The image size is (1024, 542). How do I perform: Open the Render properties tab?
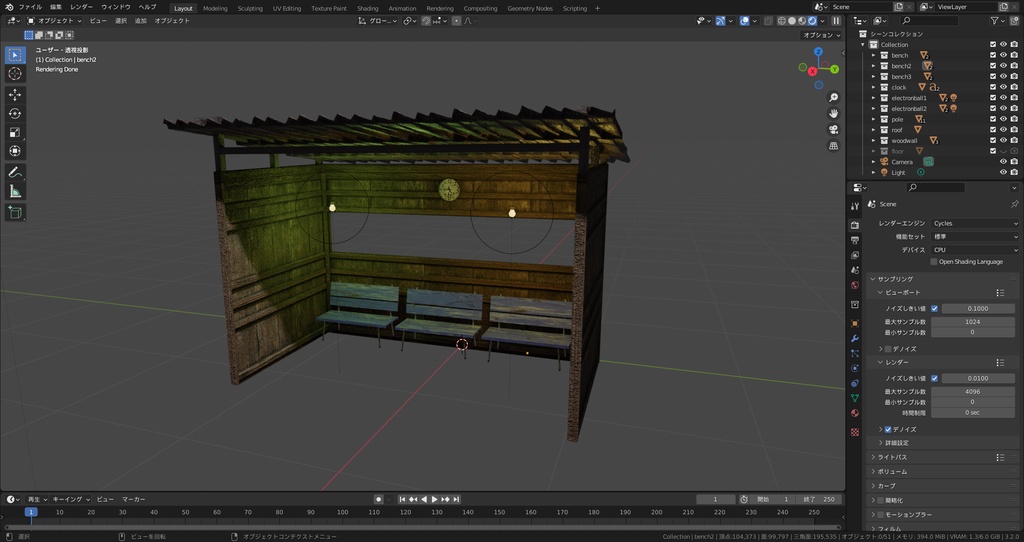point(855,225)
